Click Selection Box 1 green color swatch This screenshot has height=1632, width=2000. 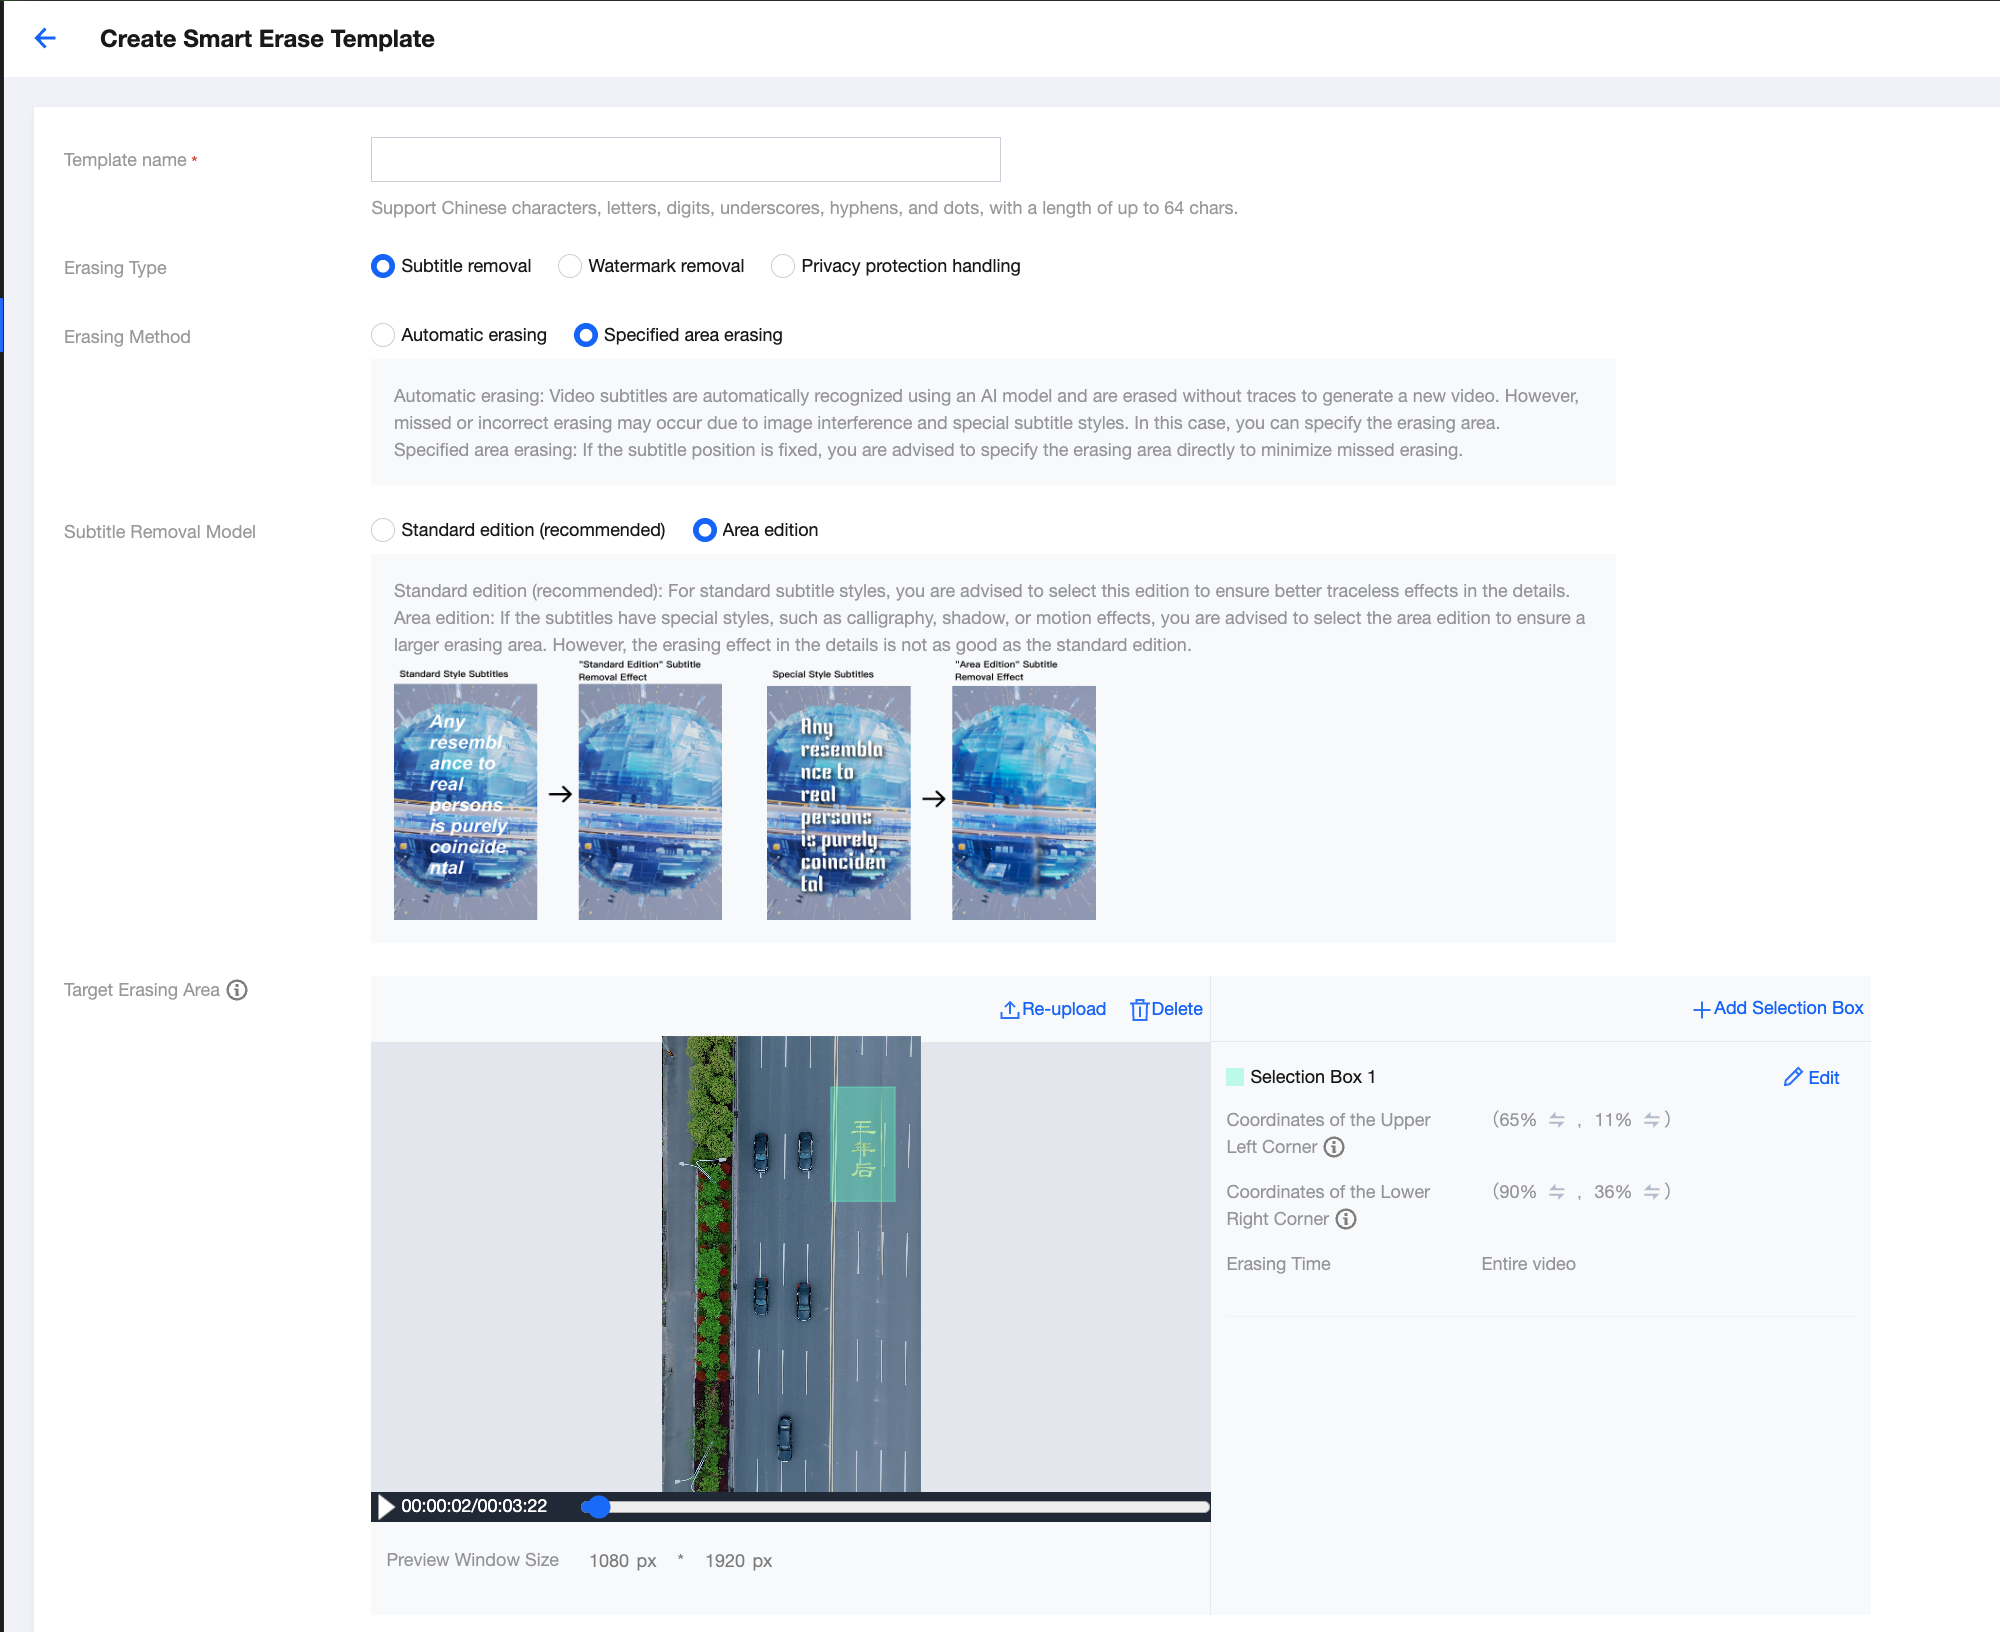1235,1077
